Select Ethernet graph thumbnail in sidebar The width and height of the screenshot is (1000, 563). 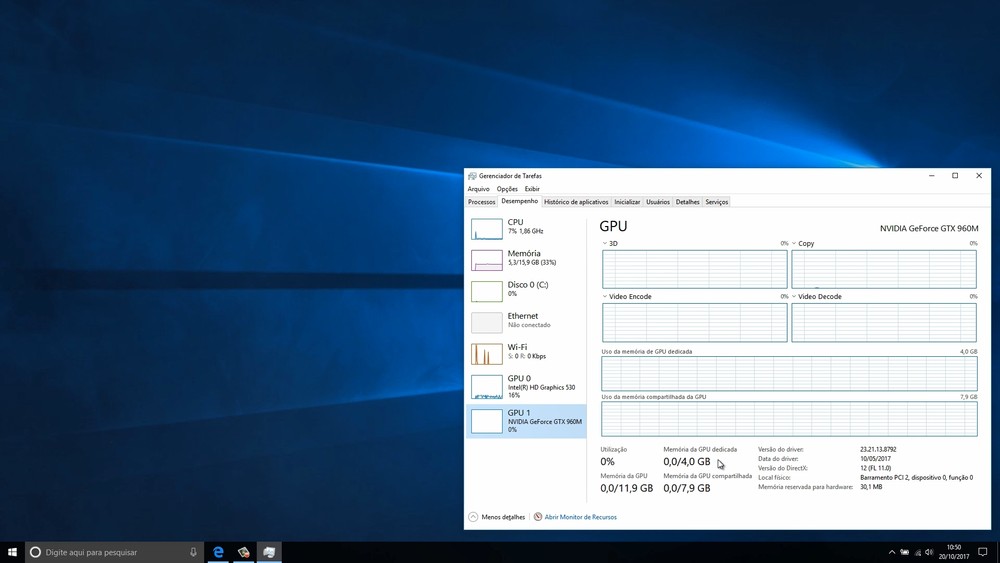point(487,323)
